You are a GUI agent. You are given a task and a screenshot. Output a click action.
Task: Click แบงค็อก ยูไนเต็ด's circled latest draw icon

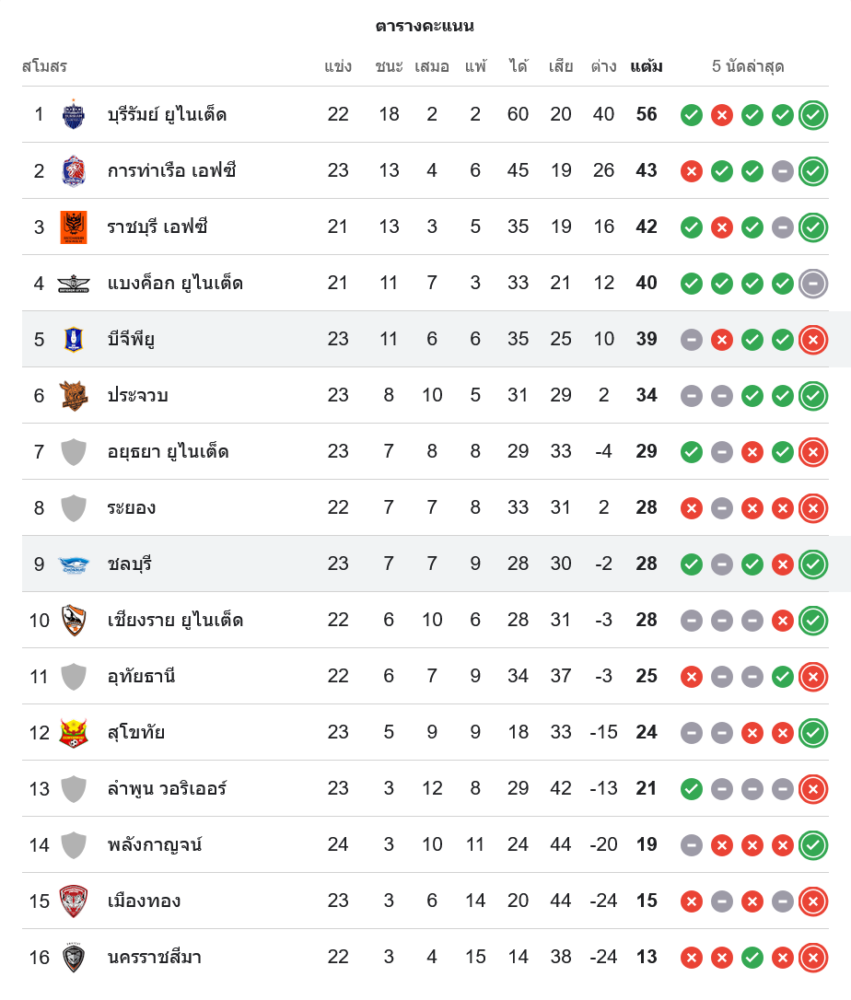813,283
